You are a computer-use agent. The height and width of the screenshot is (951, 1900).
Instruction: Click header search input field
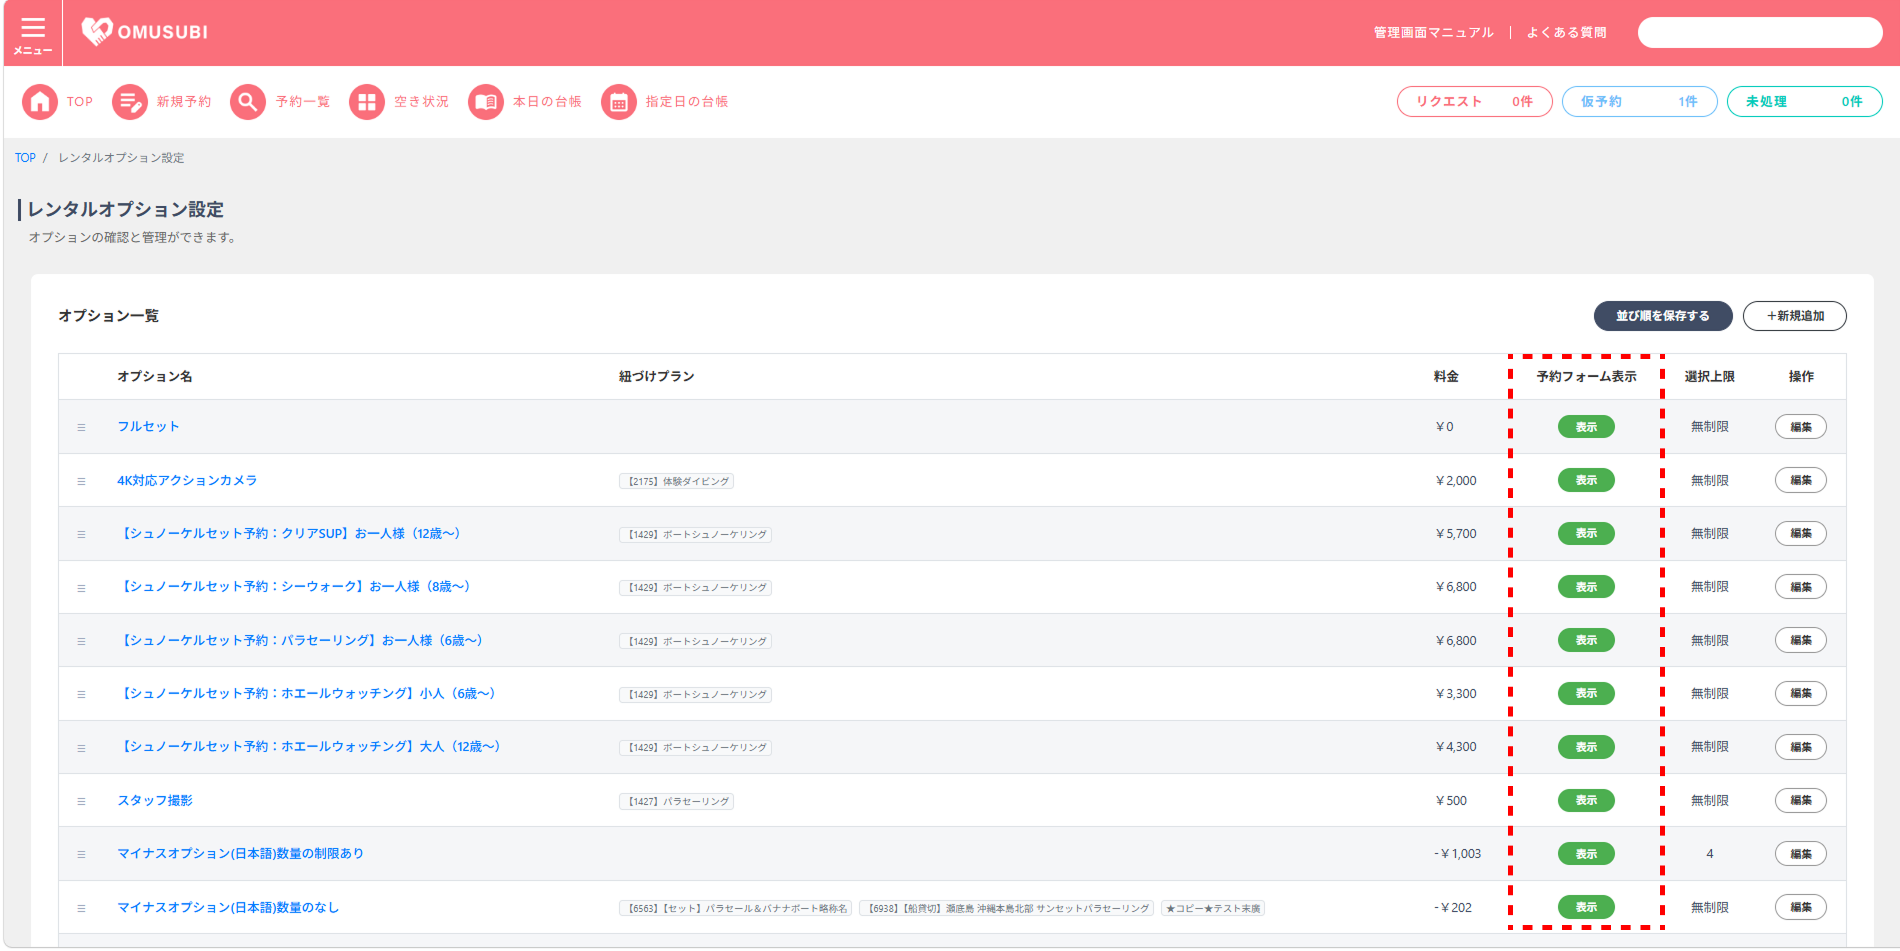tap(1759, 33)
